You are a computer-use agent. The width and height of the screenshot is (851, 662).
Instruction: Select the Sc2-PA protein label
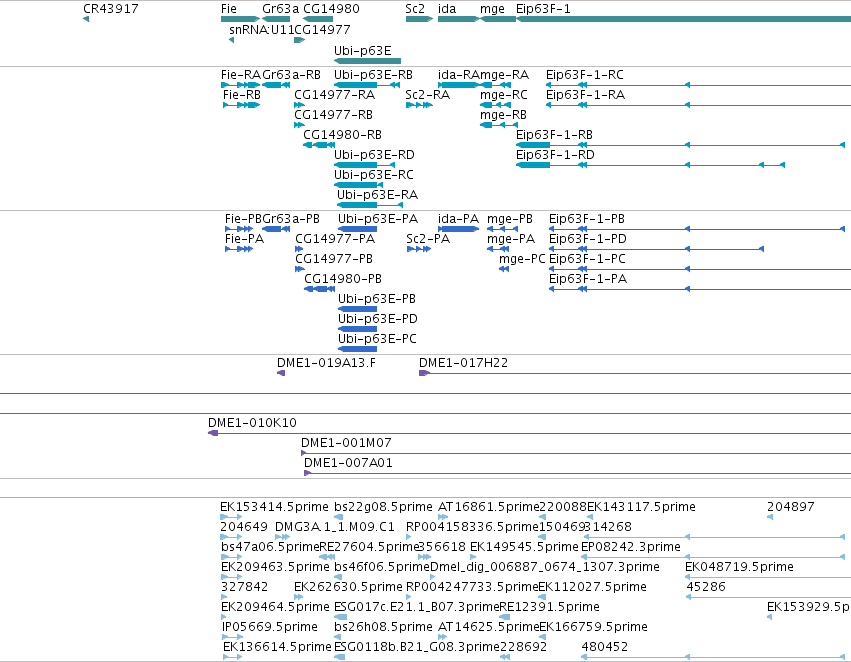pos(428,239)
